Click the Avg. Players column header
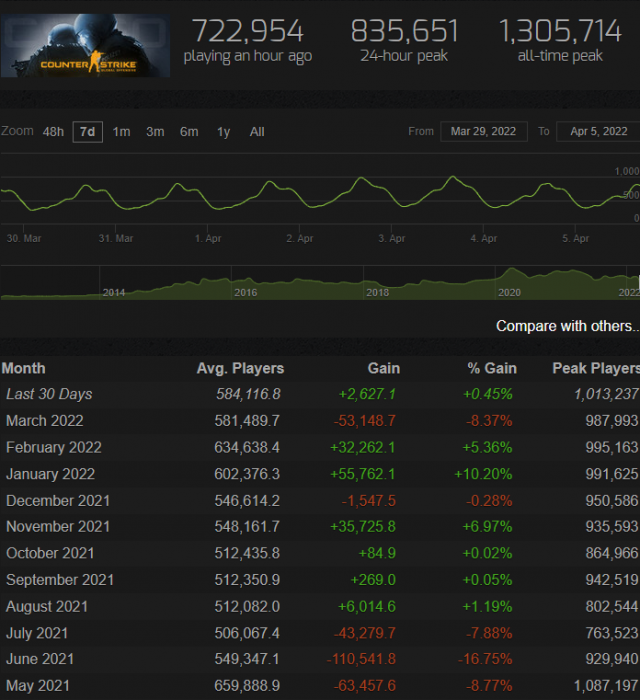Screen dimensions: 640x700 (240, 368)
